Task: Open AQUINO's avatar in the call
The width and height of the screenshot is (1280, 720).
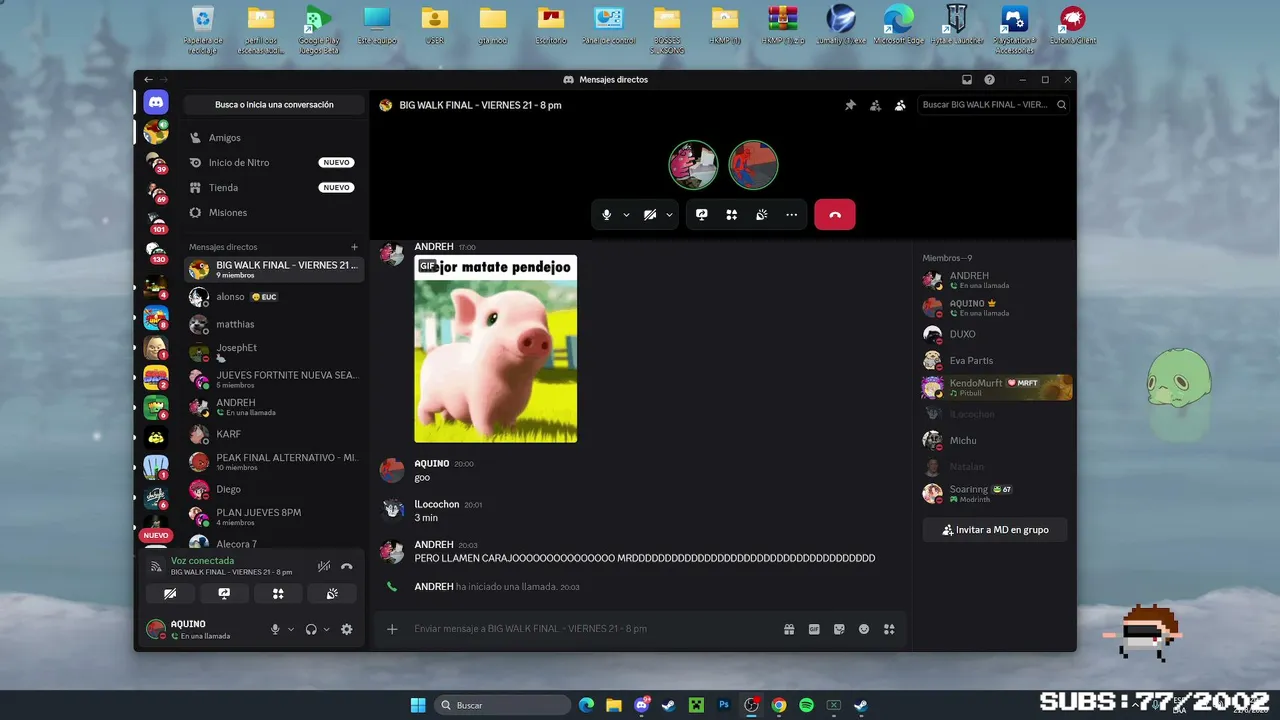Action: tap(753, 165)
